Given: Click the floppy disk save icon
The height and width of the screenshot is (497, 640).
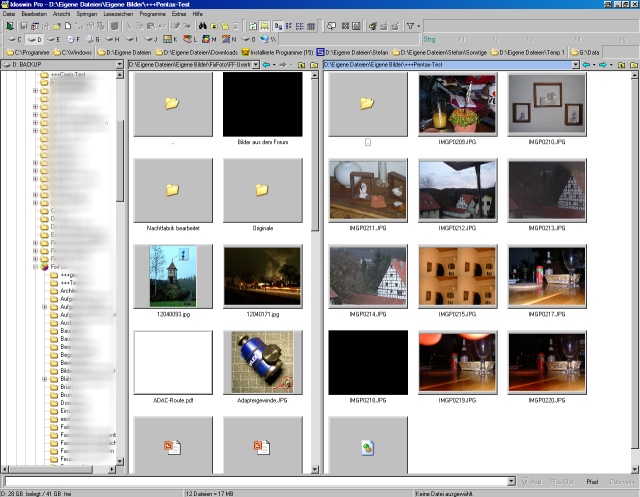Looking at the screenshot, I should tap(24, 26).
